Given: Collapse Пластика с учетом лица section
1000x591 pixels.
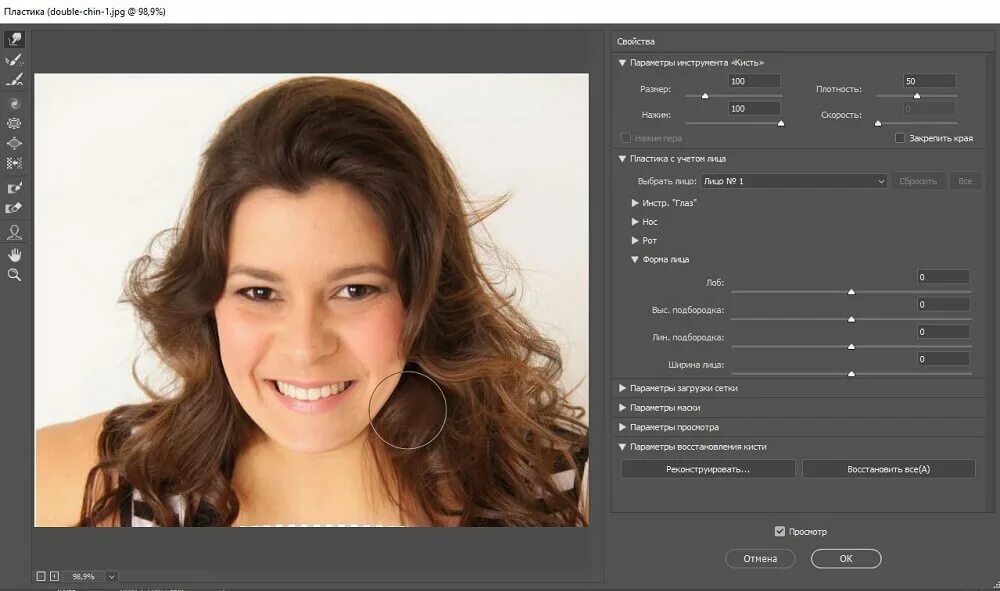Looking at the screenshot, I should (622, 159).
